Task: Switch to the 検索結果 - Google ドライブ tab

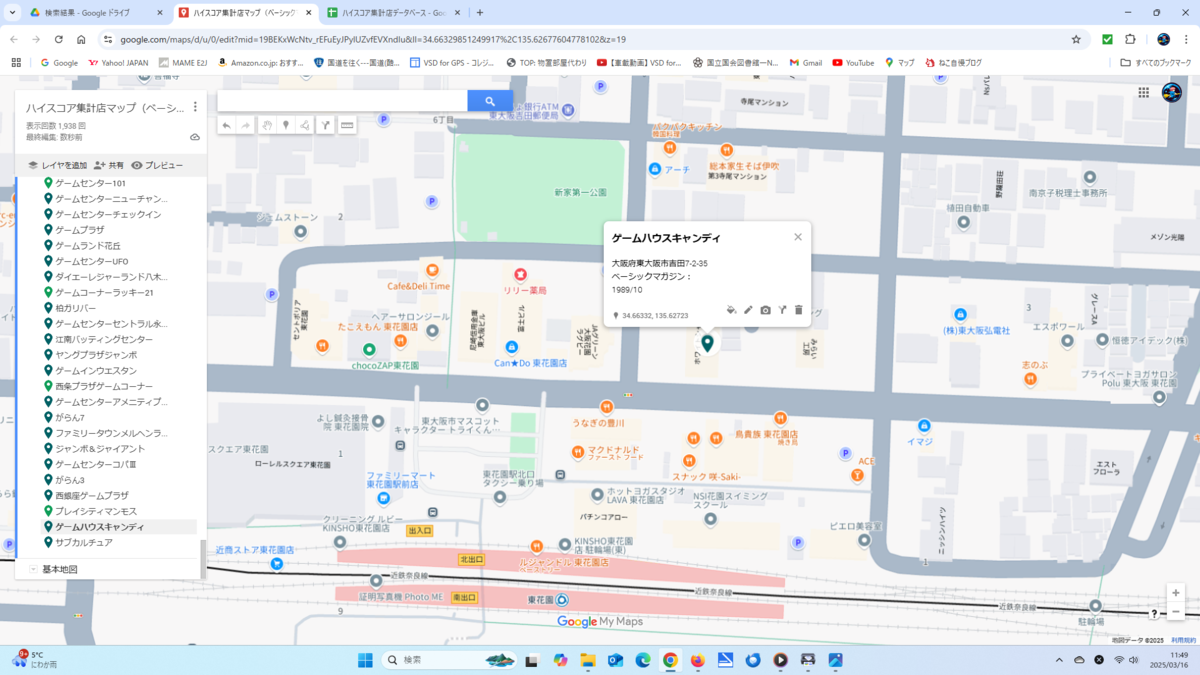Action: [x=96, y=13]
